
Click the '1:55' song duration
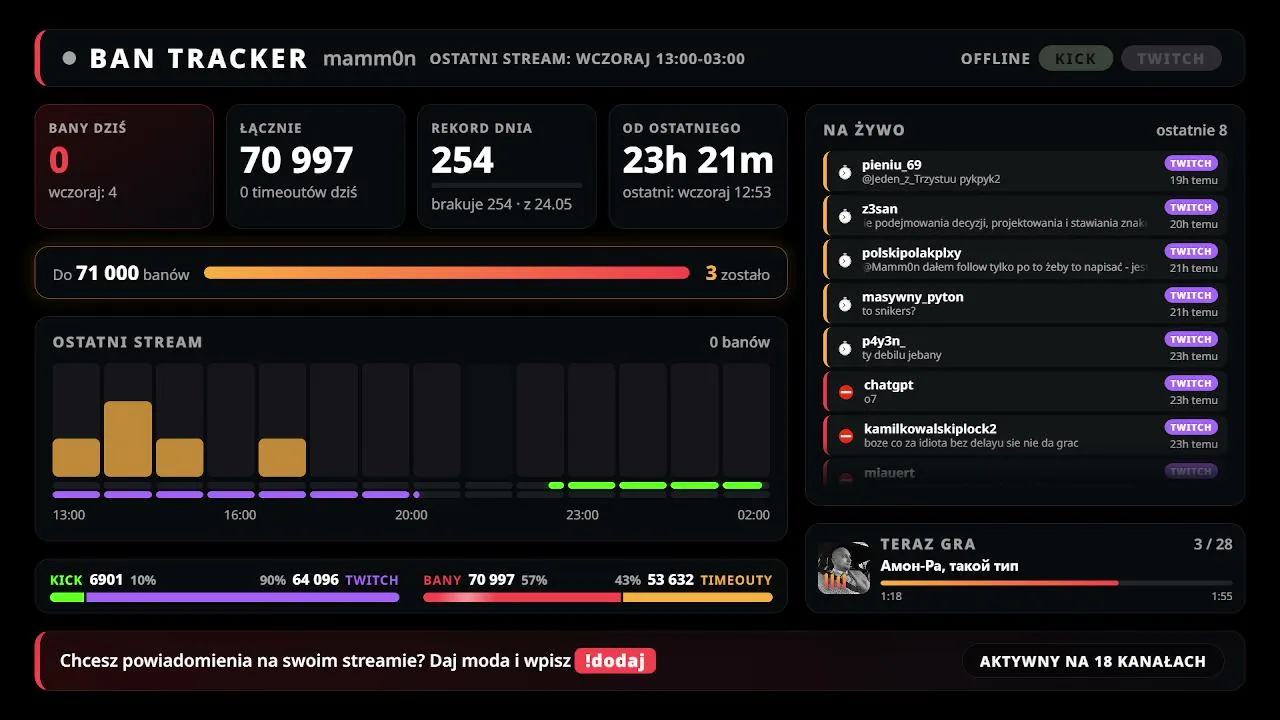tap(1221, 596)
